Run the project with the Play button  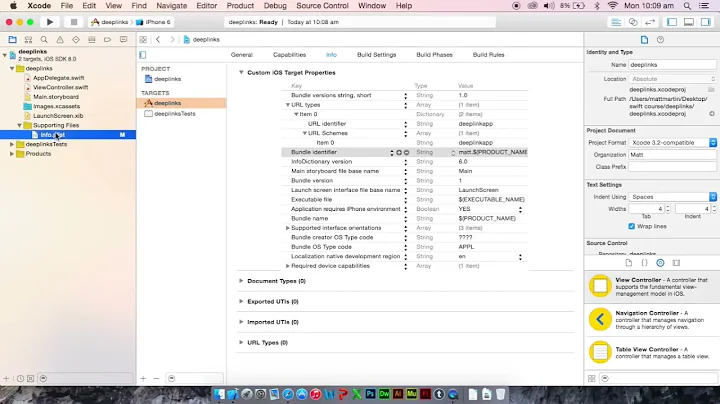click(x=50, y=22)
